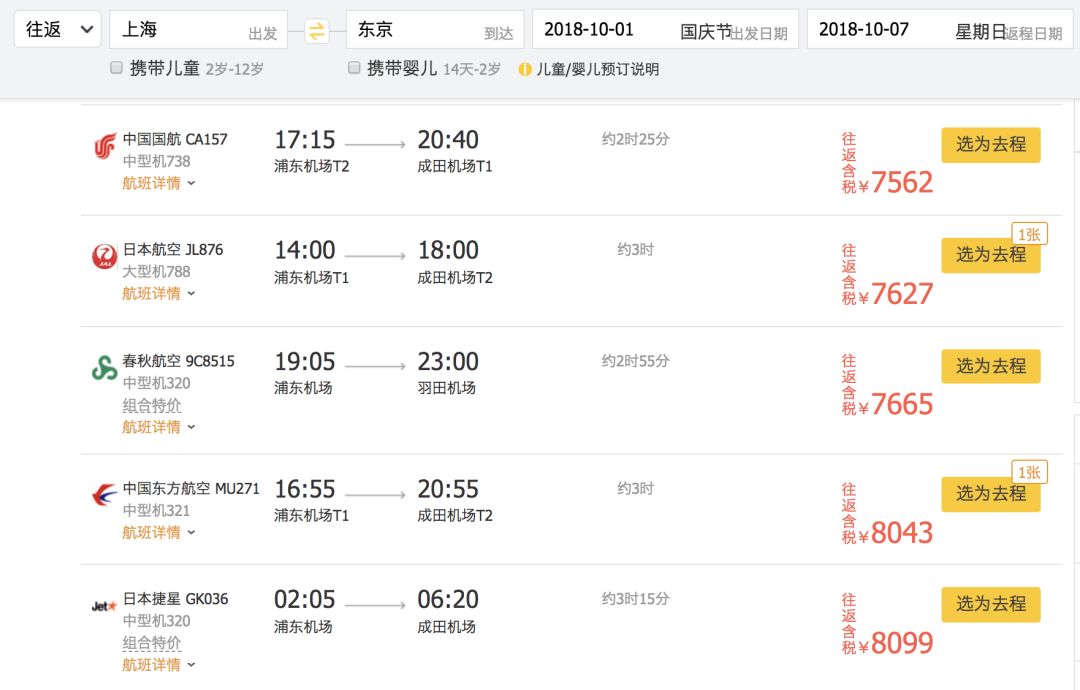Swap departure and arrival cities
Screen dimensions: 1080x690
click(x=316, y=29)
